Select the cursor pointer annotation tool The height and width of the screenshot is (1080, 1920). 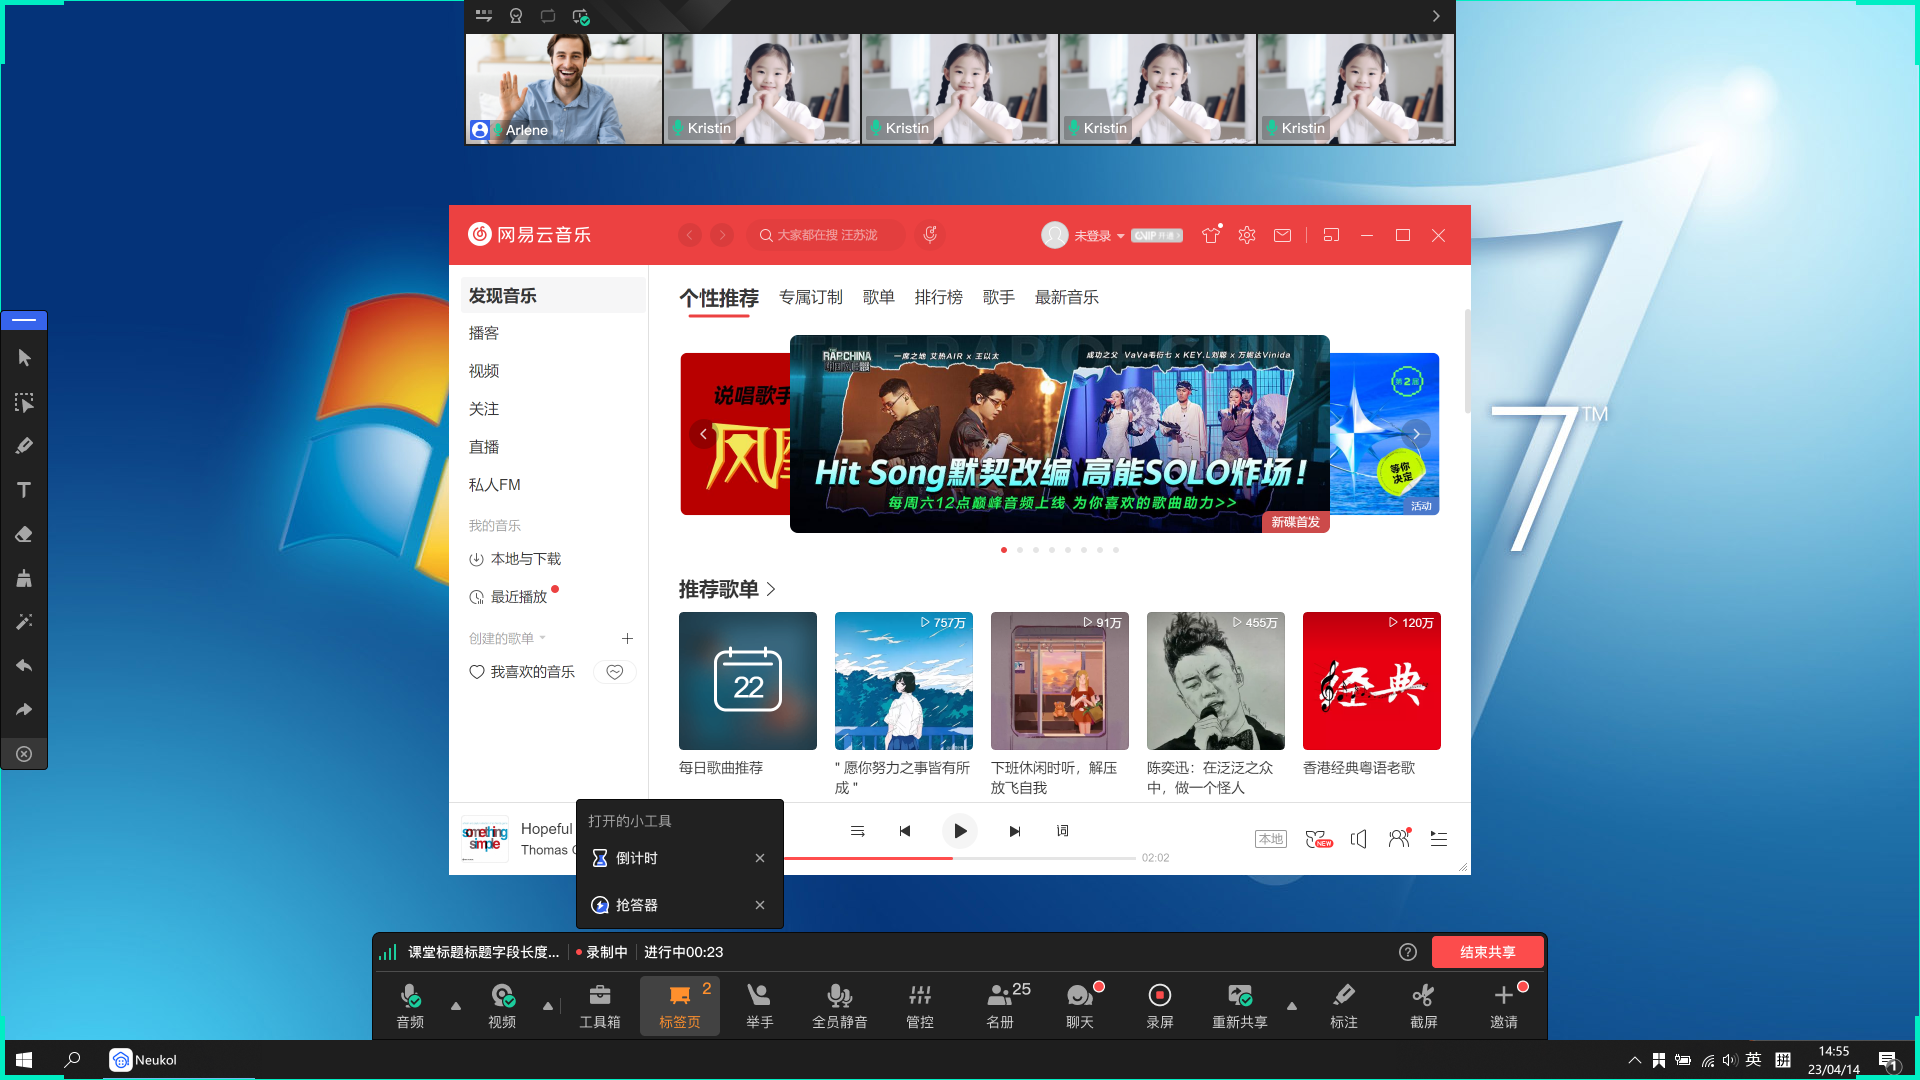[x=24, y=358]
